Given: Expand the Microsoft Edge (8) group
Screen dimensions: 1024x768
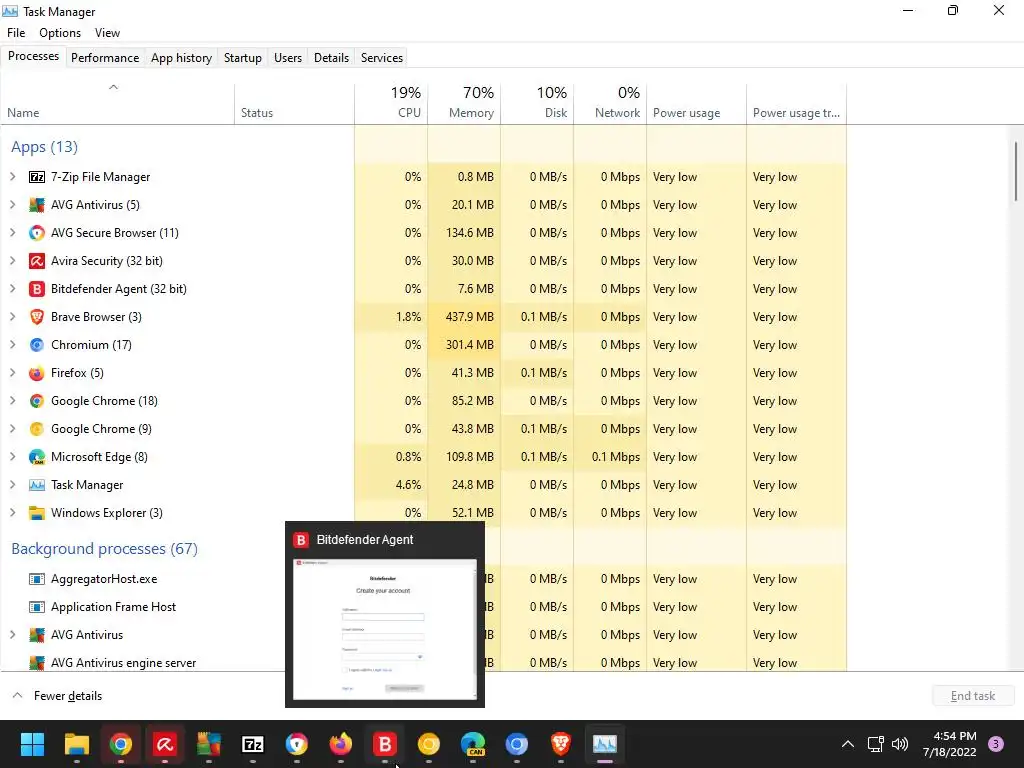Looking at the screenshot, I should [x=12, y=457].
